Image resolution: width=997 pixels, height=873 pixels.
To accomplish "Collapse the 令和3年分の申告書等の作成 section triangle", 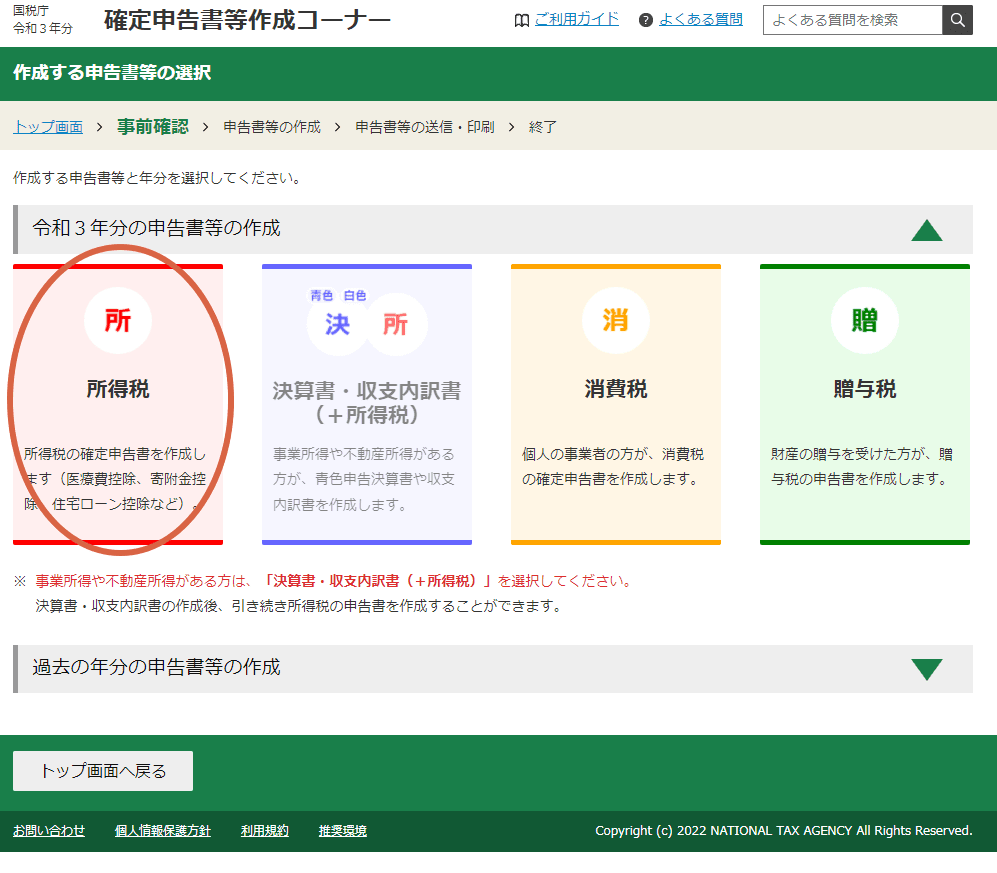I will (926, 230).
